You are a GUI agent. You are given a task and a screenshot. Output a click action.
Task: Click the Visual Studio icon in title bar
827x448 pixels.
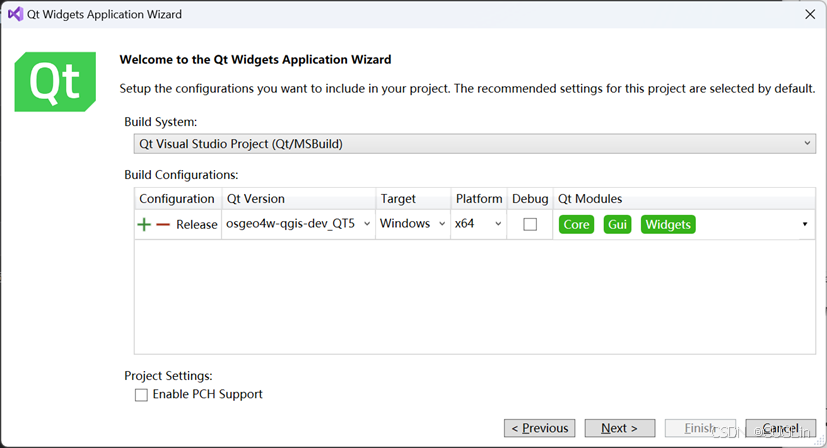(x=15, y=14)
